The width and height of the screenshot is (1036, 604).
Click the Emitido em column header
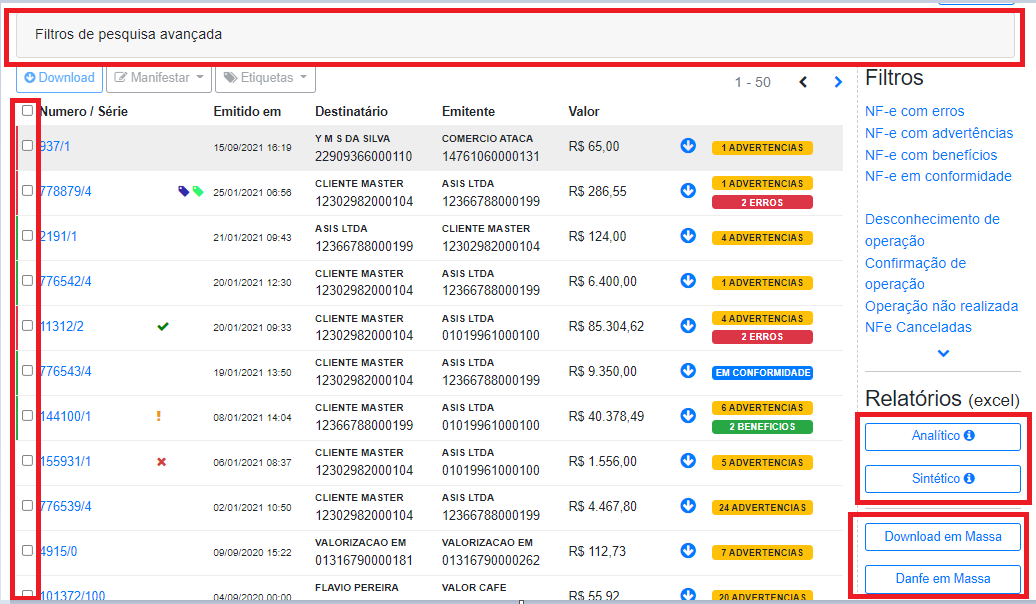click(247, 111)
